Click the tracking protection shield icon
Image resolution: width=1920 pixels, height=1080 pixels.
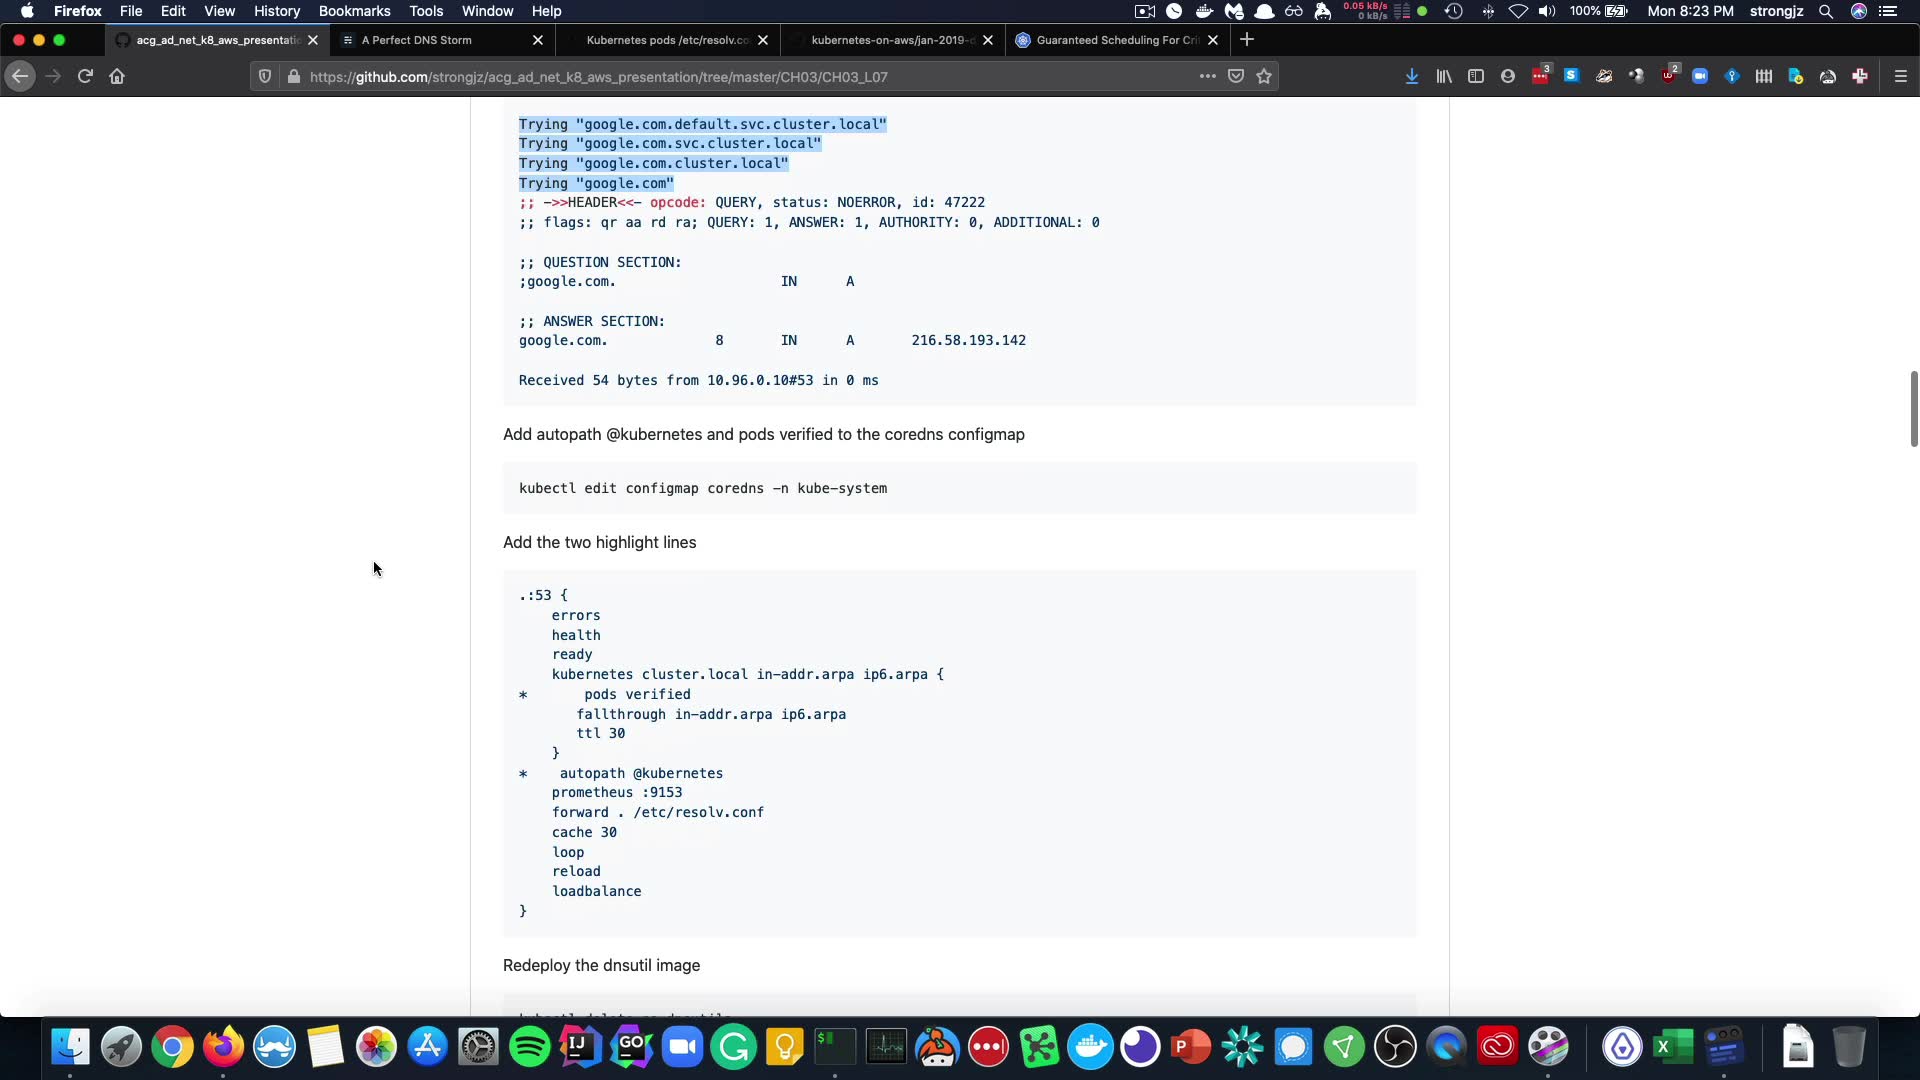point(265,76)
